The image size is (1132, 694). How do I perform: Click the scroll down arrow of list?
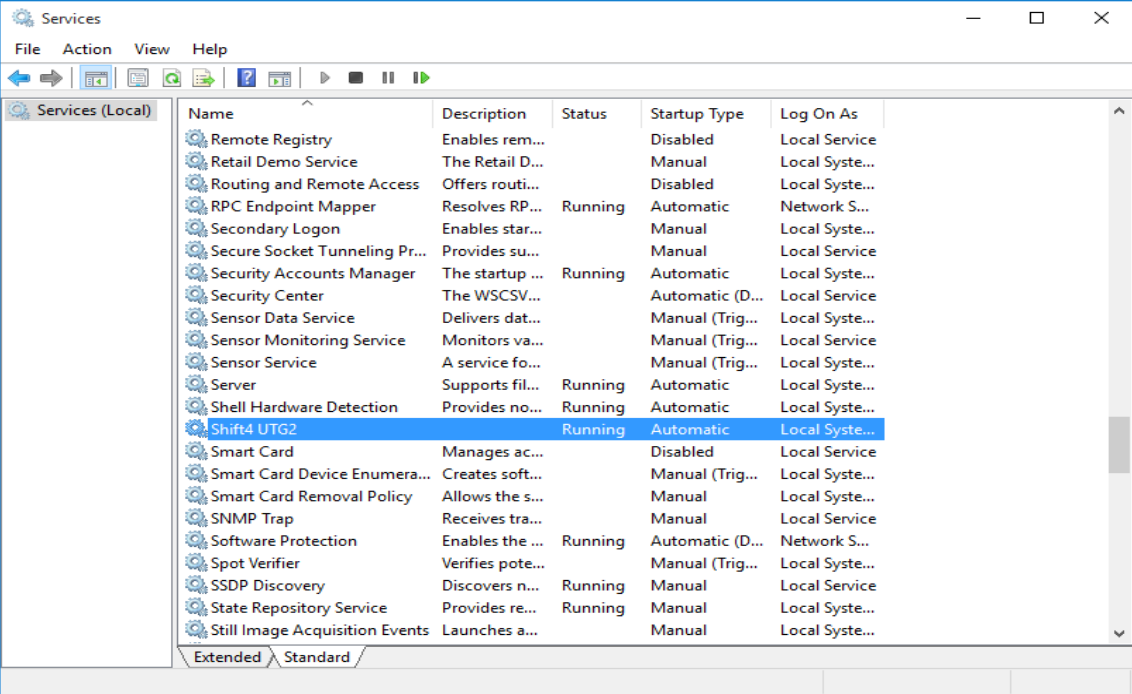coord(1119,633)
